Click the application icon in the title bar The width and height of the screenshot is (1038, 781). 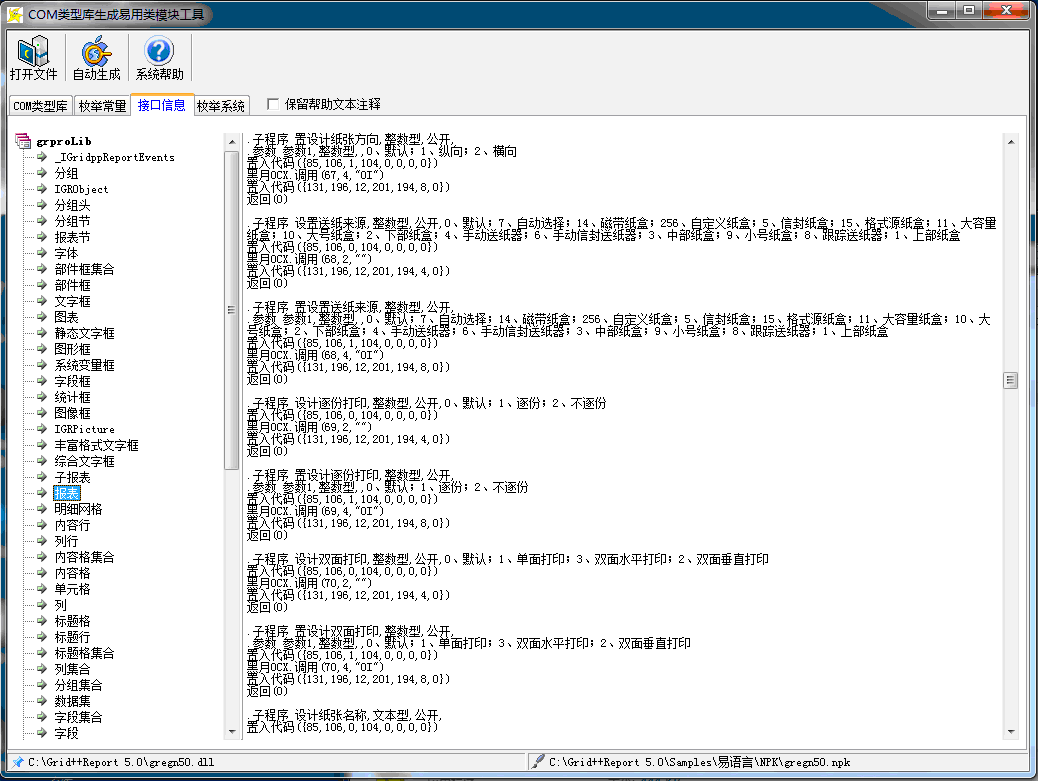pyautogui.click(x=15, y=14)
